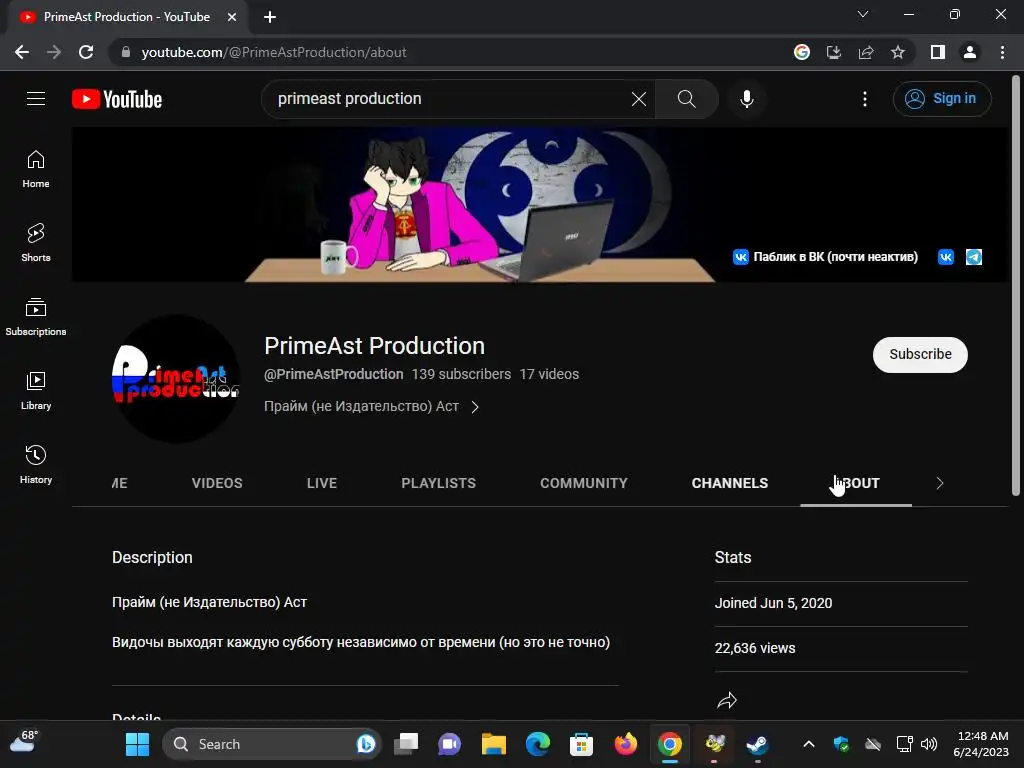Open Microsoft Edge from taskbar
This screenshot has width=1024, height=768.
537,744
